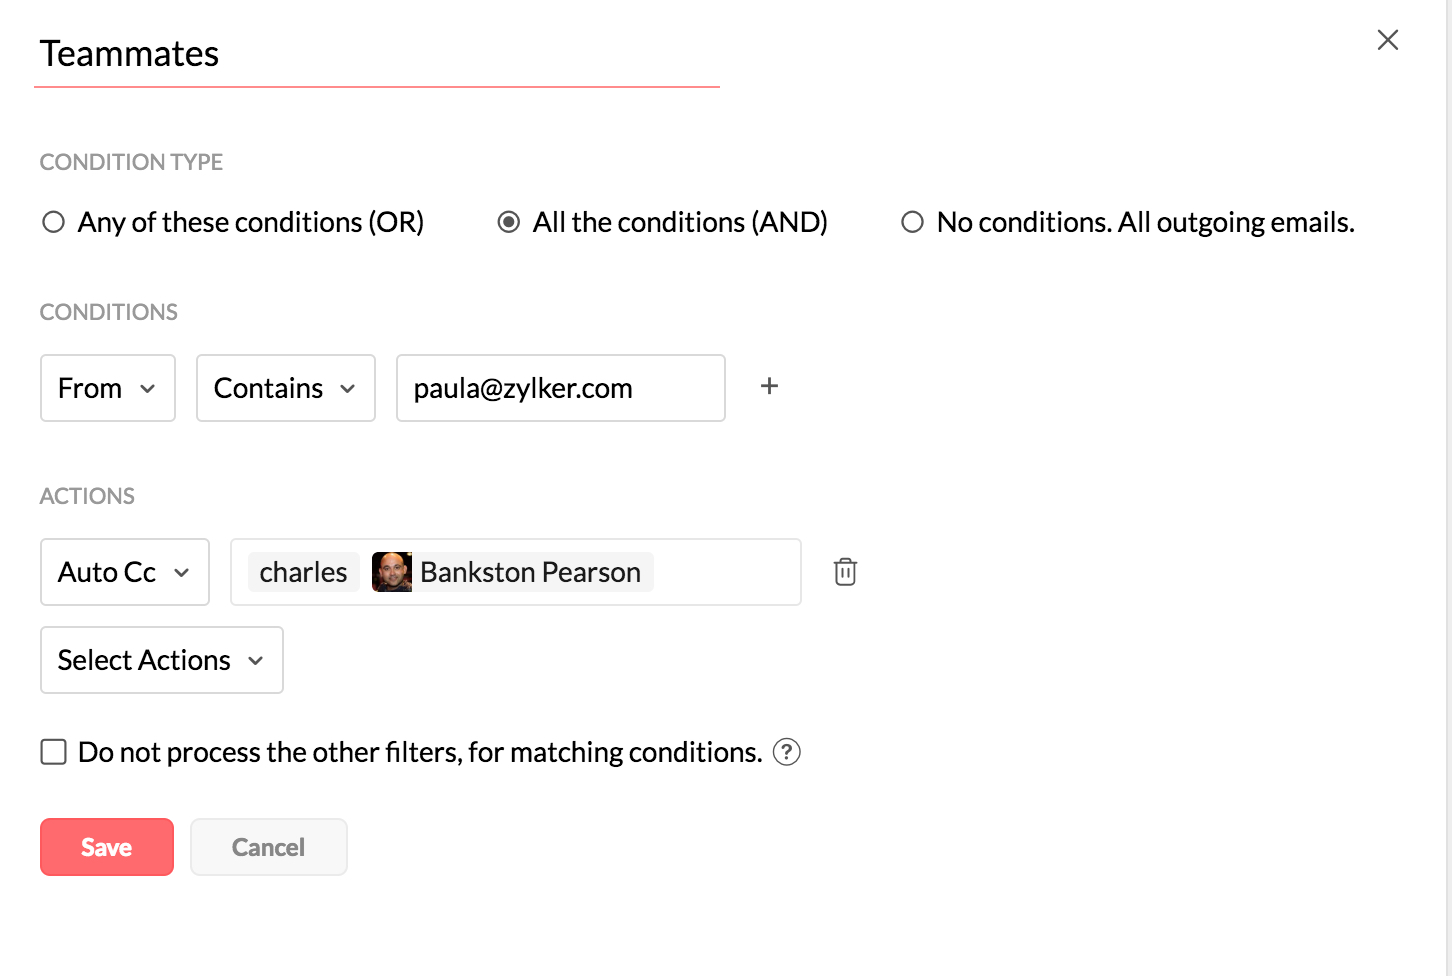Image resolution: width=1452 pixels, height=976 pixels.
Task: Select Any of these conditions (OR)
Action: [54, 222]
